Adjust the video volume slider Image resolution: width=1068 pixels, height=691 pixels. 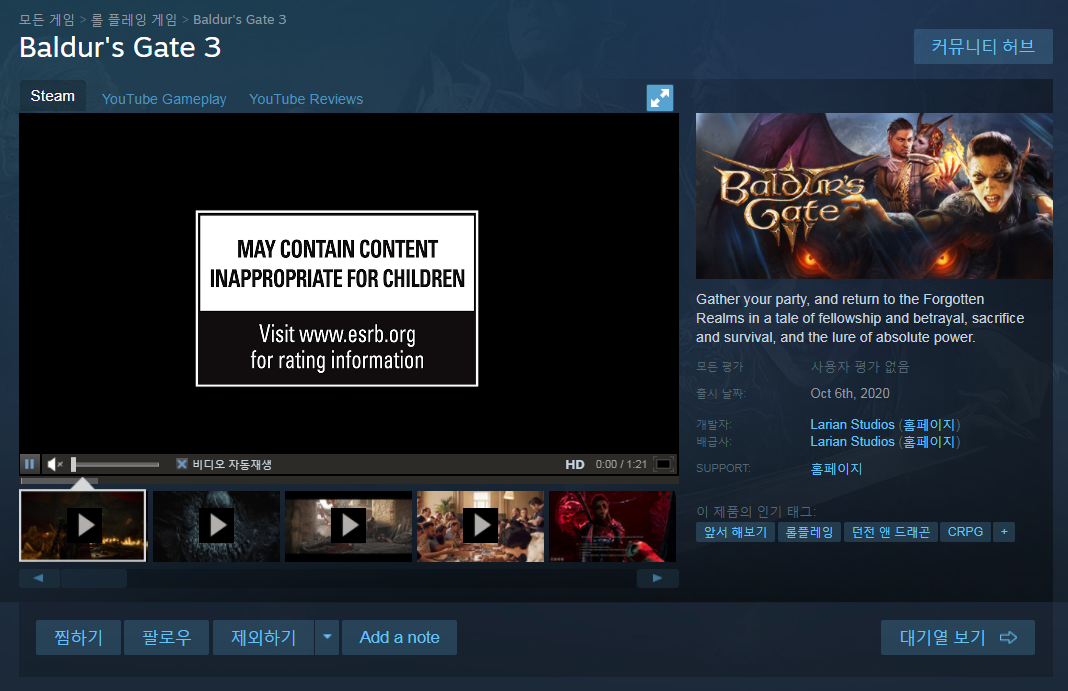[x=115, y=464]
